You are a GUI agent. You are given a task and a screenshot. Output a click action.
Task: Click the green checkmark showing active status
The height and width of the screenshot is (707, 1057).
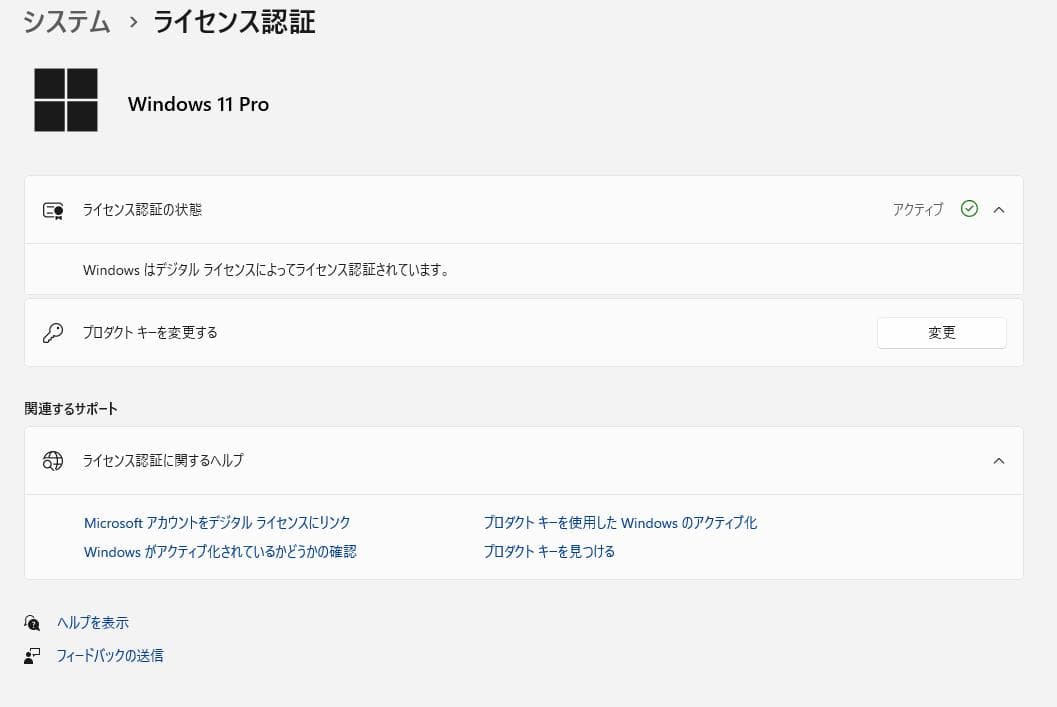(x=969, y=209)
